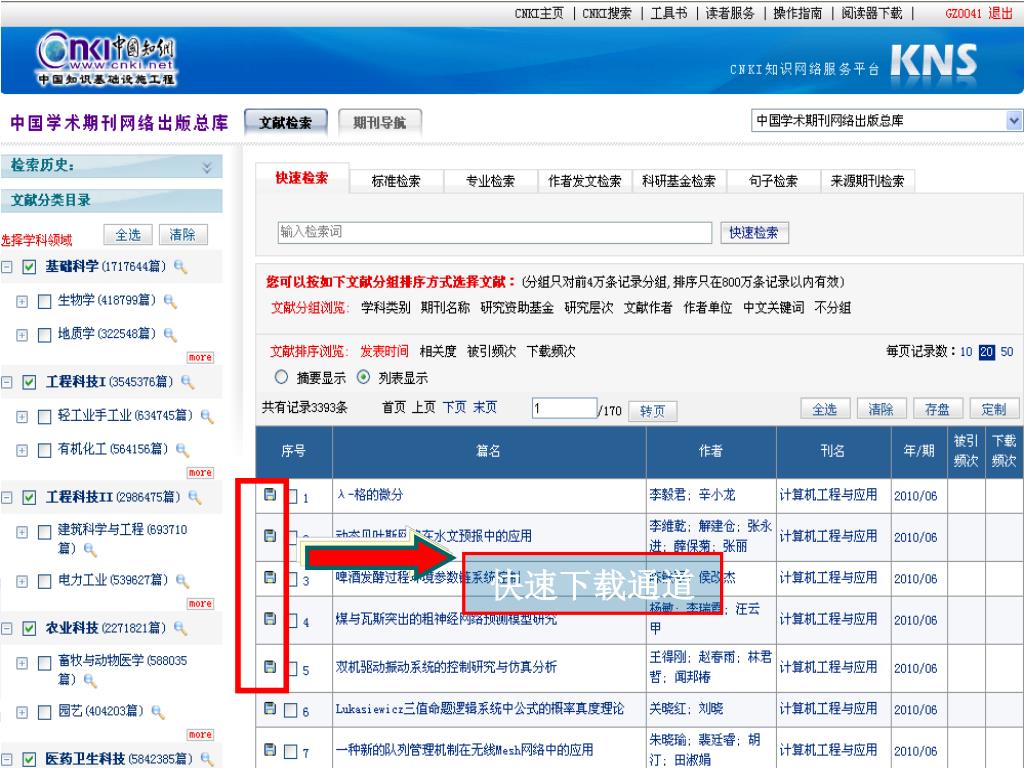Click the download icon for row 7
The height and width of the screenshot is (768, 1024).
click(270, 749)
